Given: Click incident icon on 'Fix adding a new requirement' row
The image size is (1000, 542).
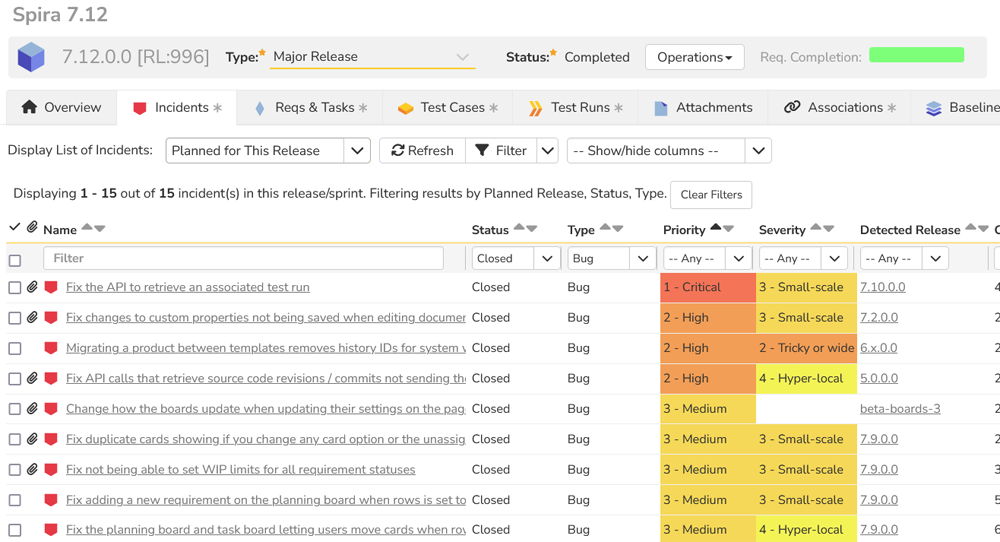Looking at the screenshot, I should 51,500.
